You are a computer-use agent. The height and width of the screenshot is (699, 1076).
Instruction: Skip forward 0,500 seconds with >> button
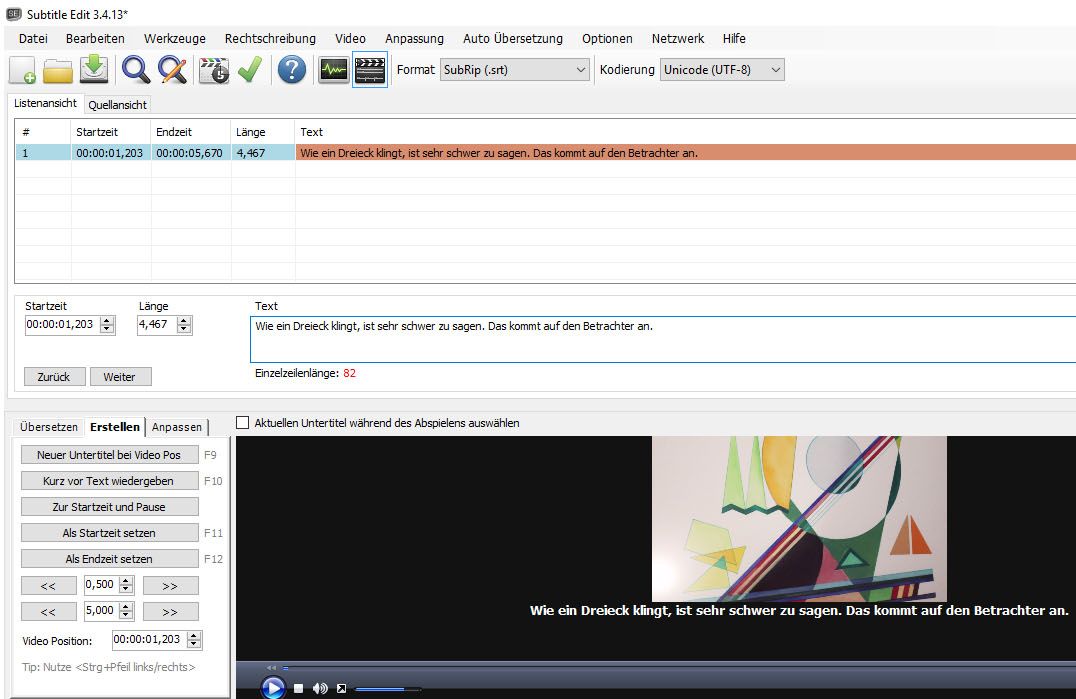(x=171, y=586)
